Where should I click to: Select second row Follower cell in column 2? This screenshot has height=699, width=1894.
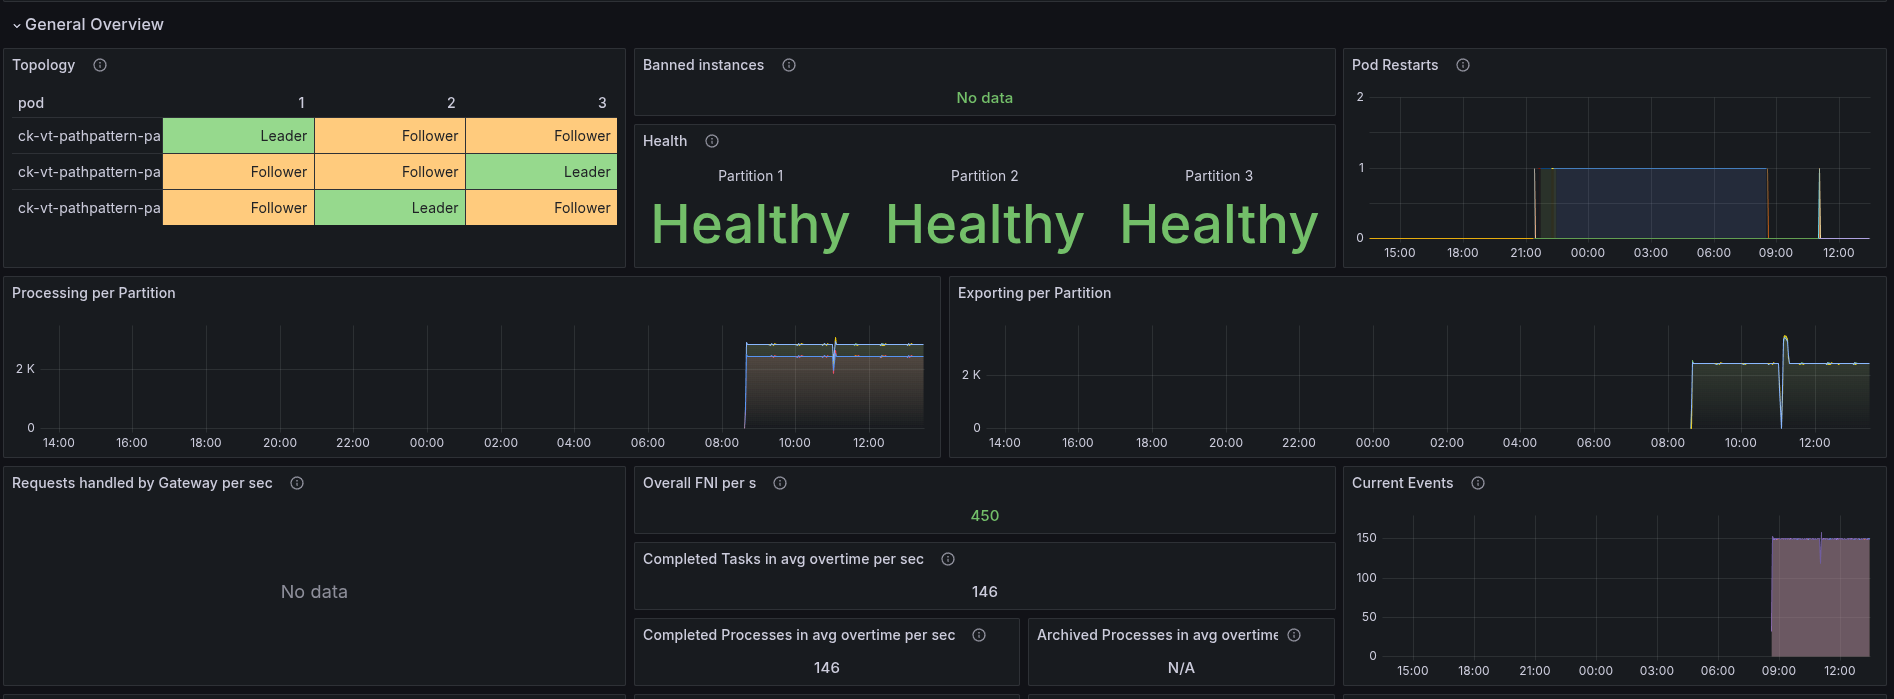point(390,172)
